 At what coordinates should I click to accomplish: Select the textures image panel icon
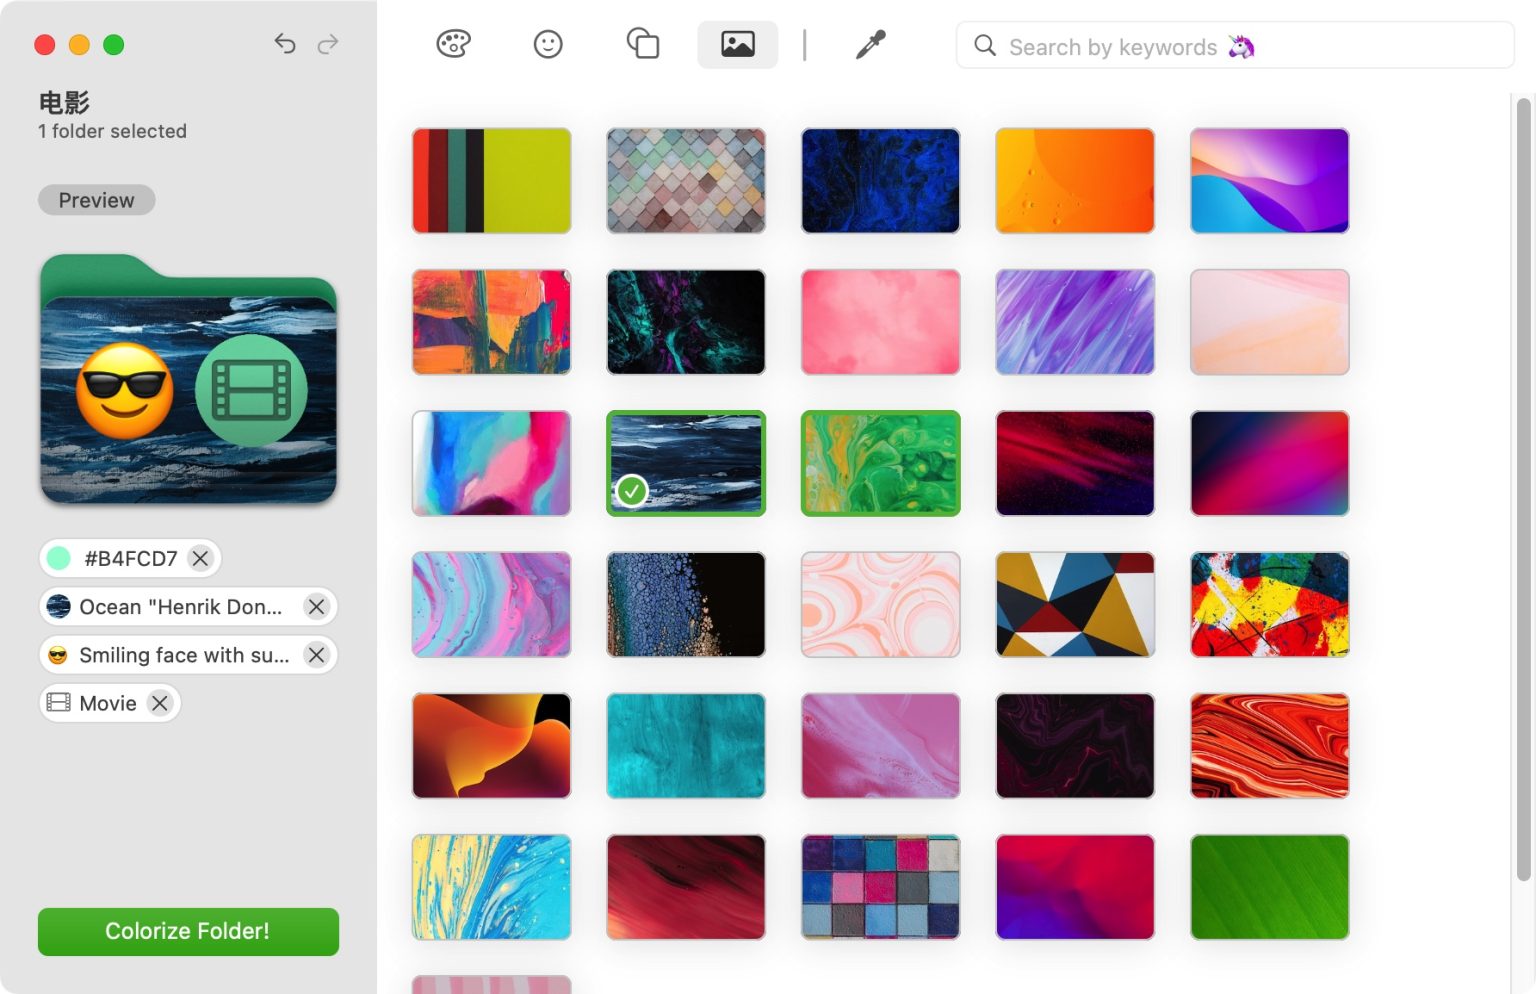click(x=737, y=44)
